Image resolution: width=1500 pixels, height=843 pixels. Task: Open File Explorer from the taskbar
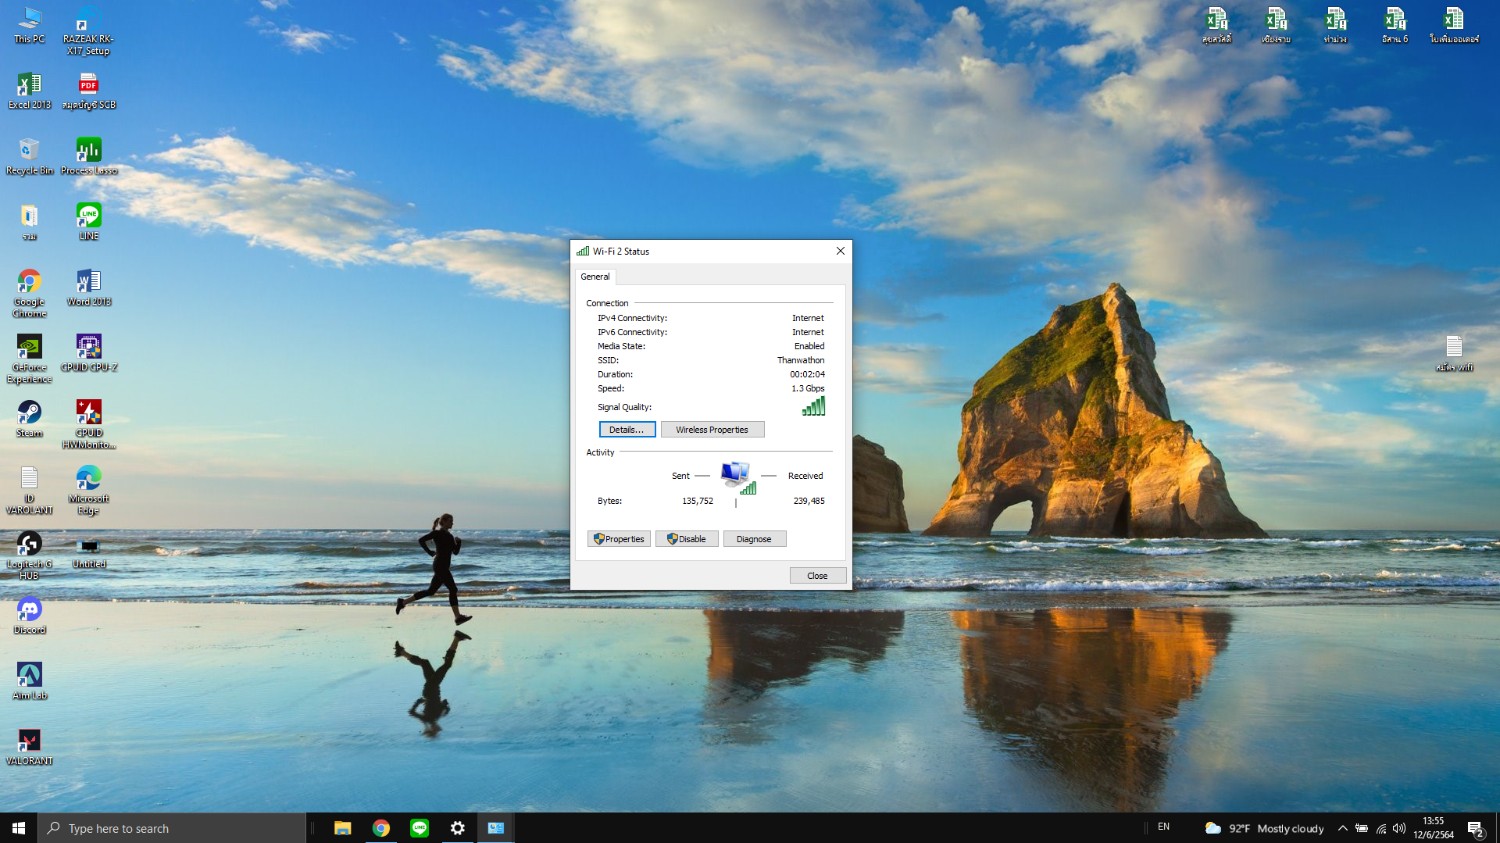point(343,828)
